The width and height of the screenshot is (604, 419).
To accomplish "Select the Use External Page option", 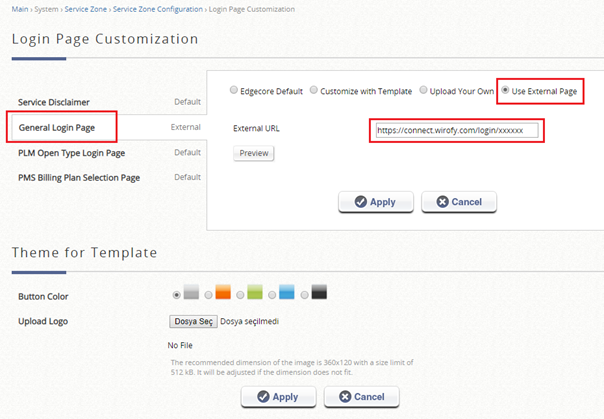I will pyautogui.click(x=506, y=91).
